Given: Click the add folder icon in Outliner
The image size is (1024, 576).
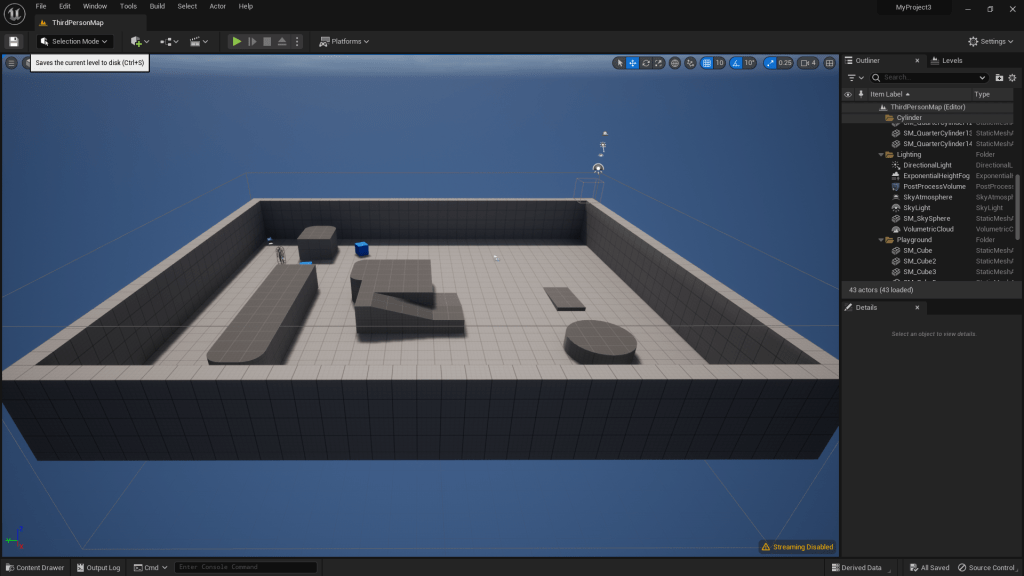Looking at the screenshot, I should 998,77.
